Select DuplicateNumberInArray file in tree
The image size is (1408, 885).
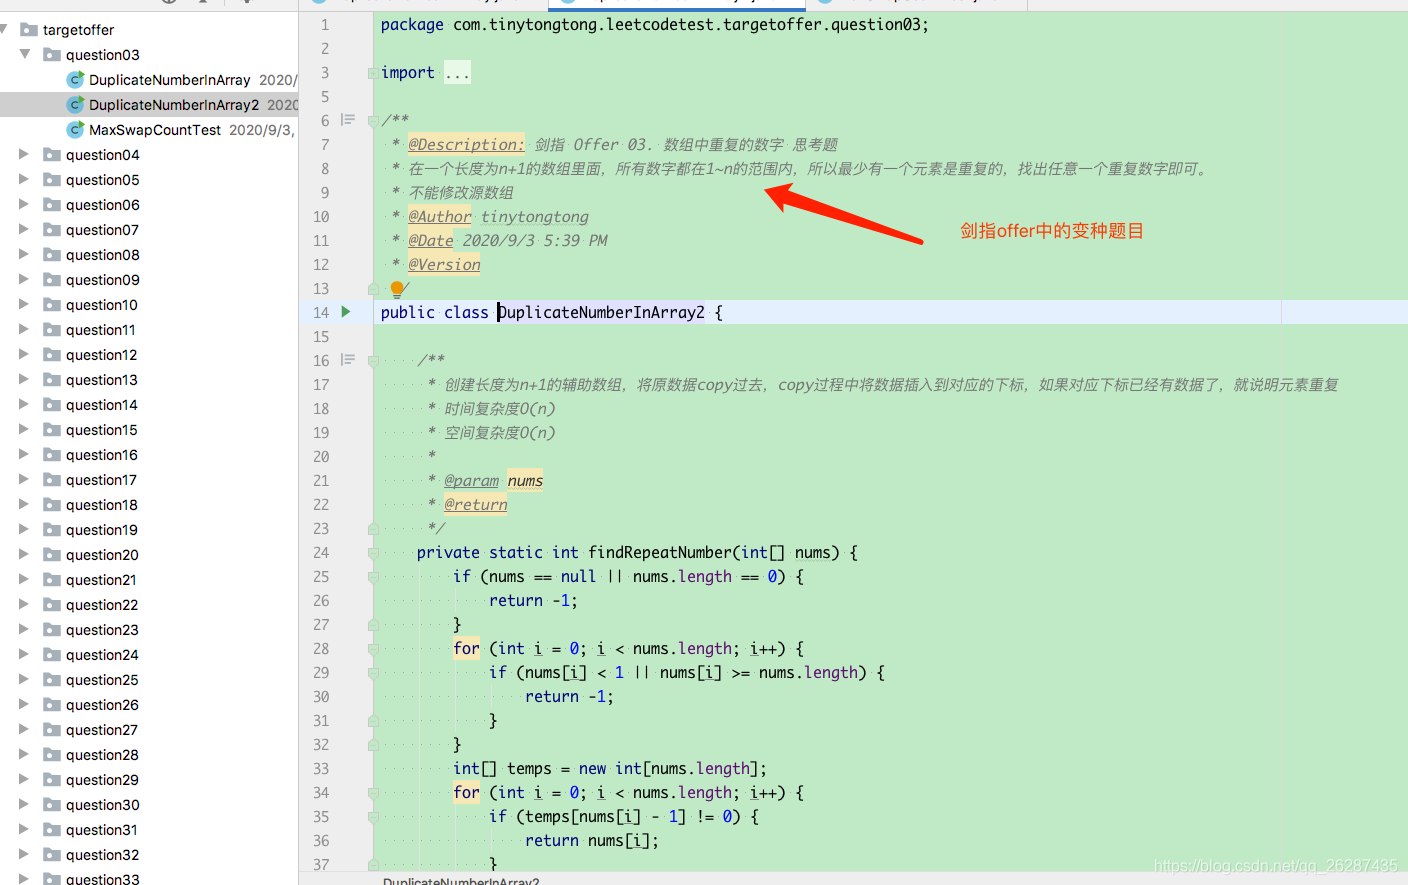point(149,80)
